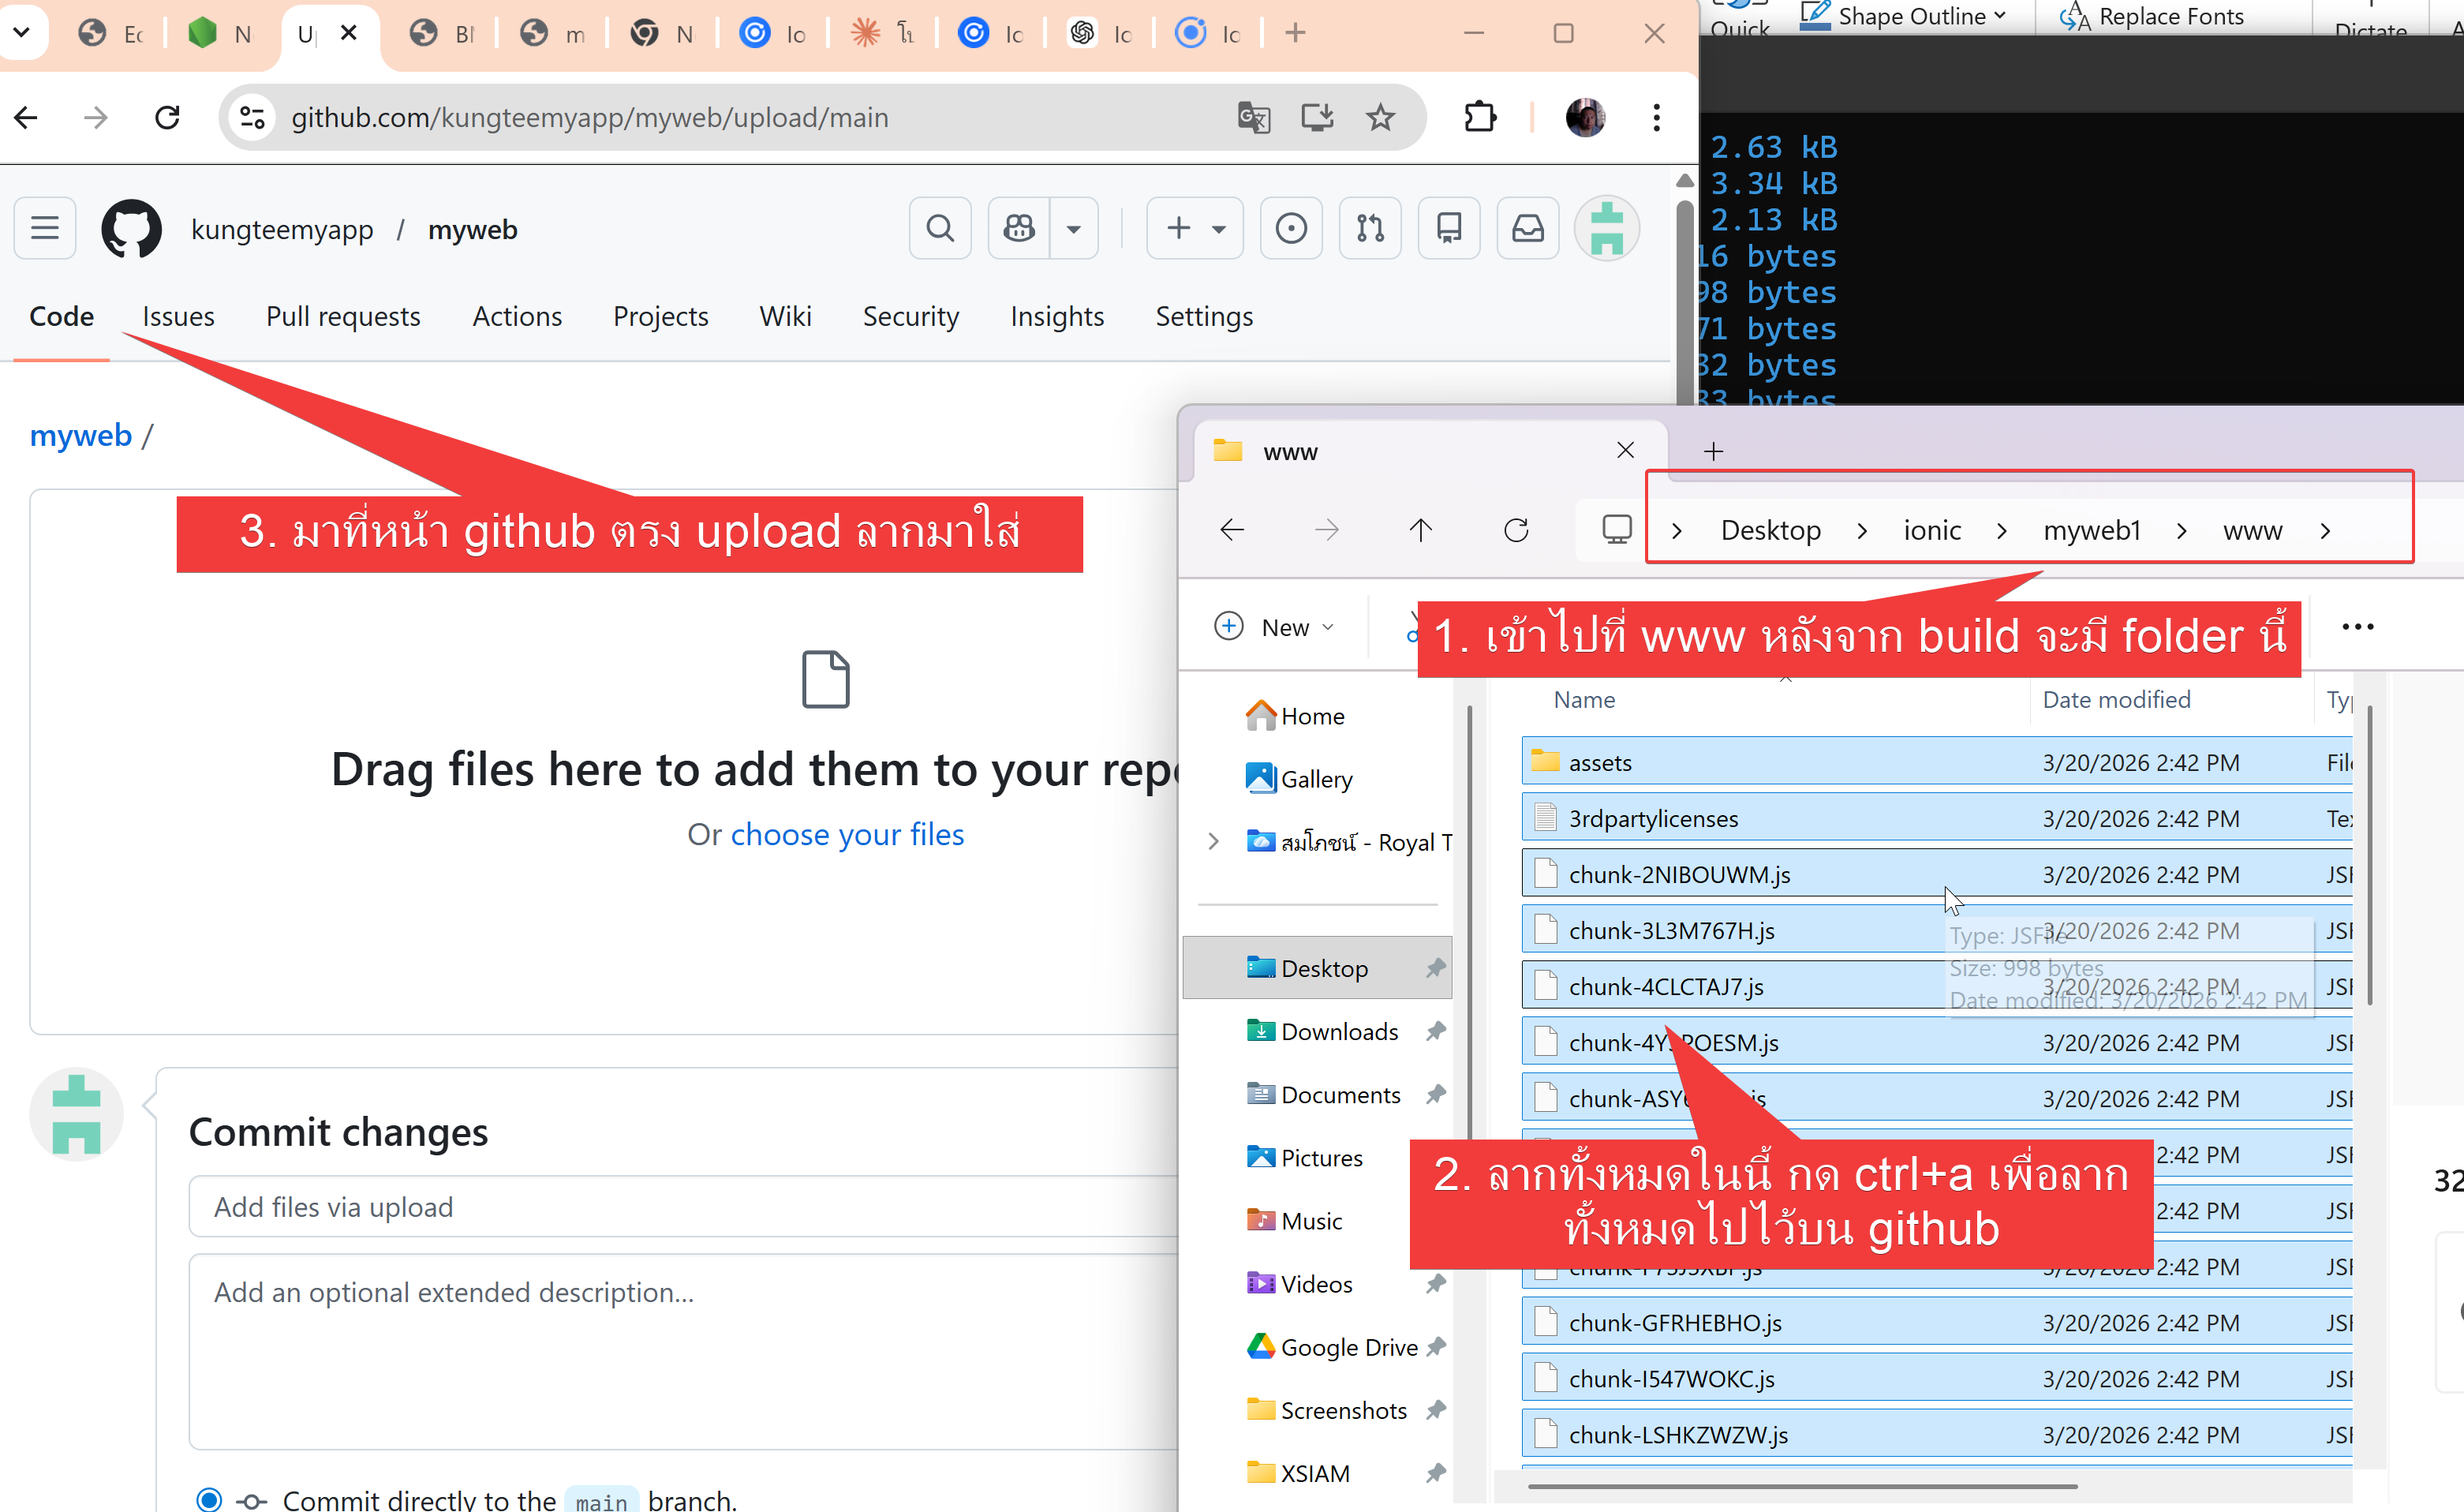This screenshot has width=2464, height=1512.
Task: Click Explorer's Up arrow navigation icon
Action: coord(1420,530)
